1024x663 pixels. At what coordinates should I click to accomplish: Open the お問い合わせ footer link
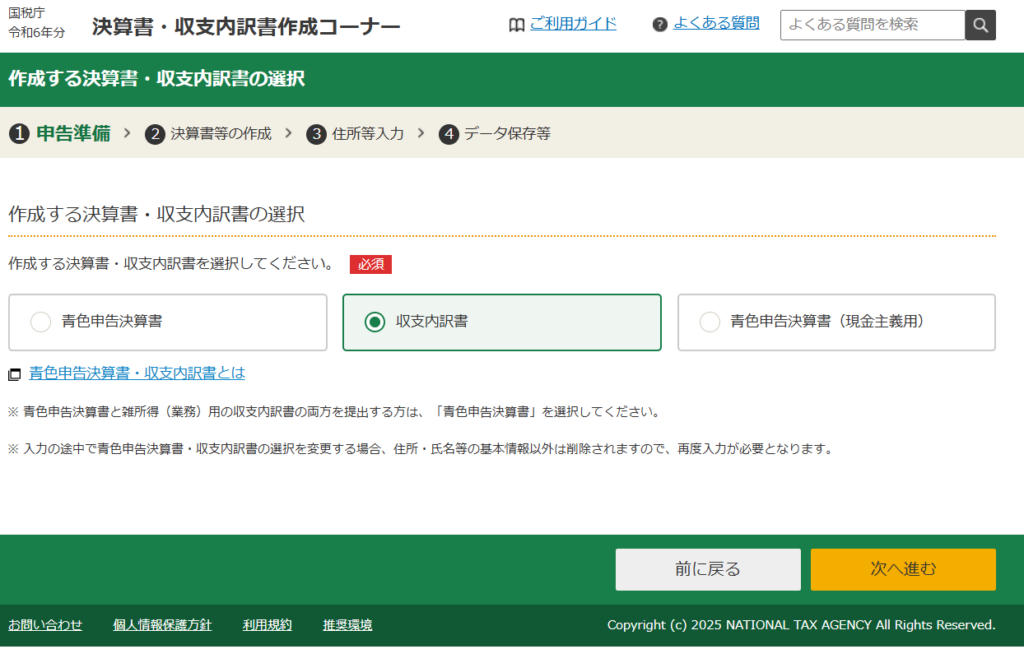pos(45,625)
